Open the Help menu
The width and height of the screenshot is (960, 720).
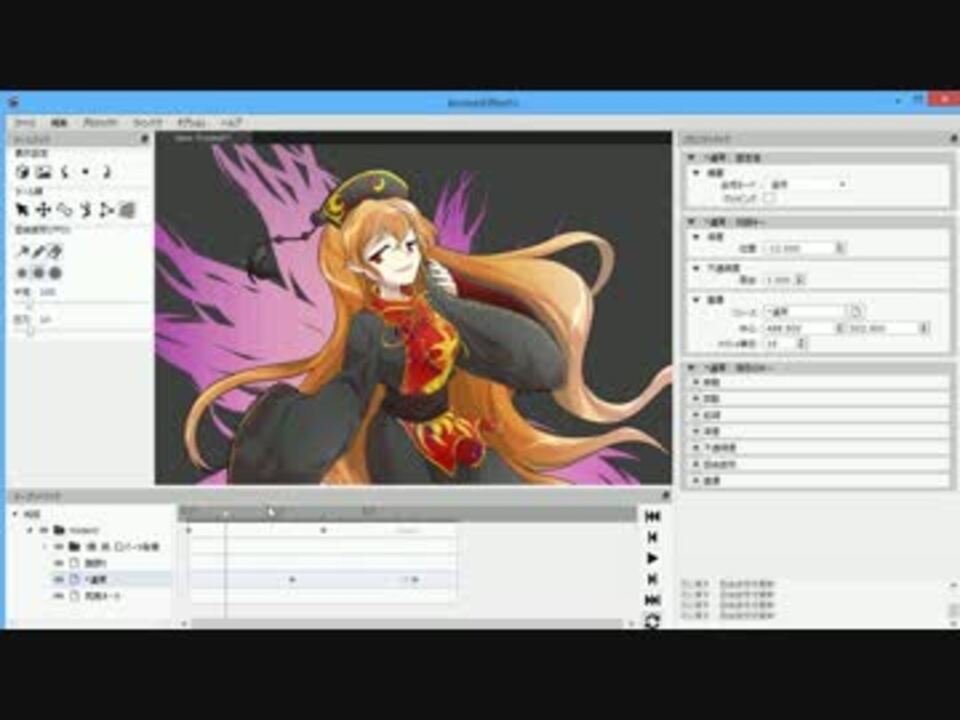231,122
